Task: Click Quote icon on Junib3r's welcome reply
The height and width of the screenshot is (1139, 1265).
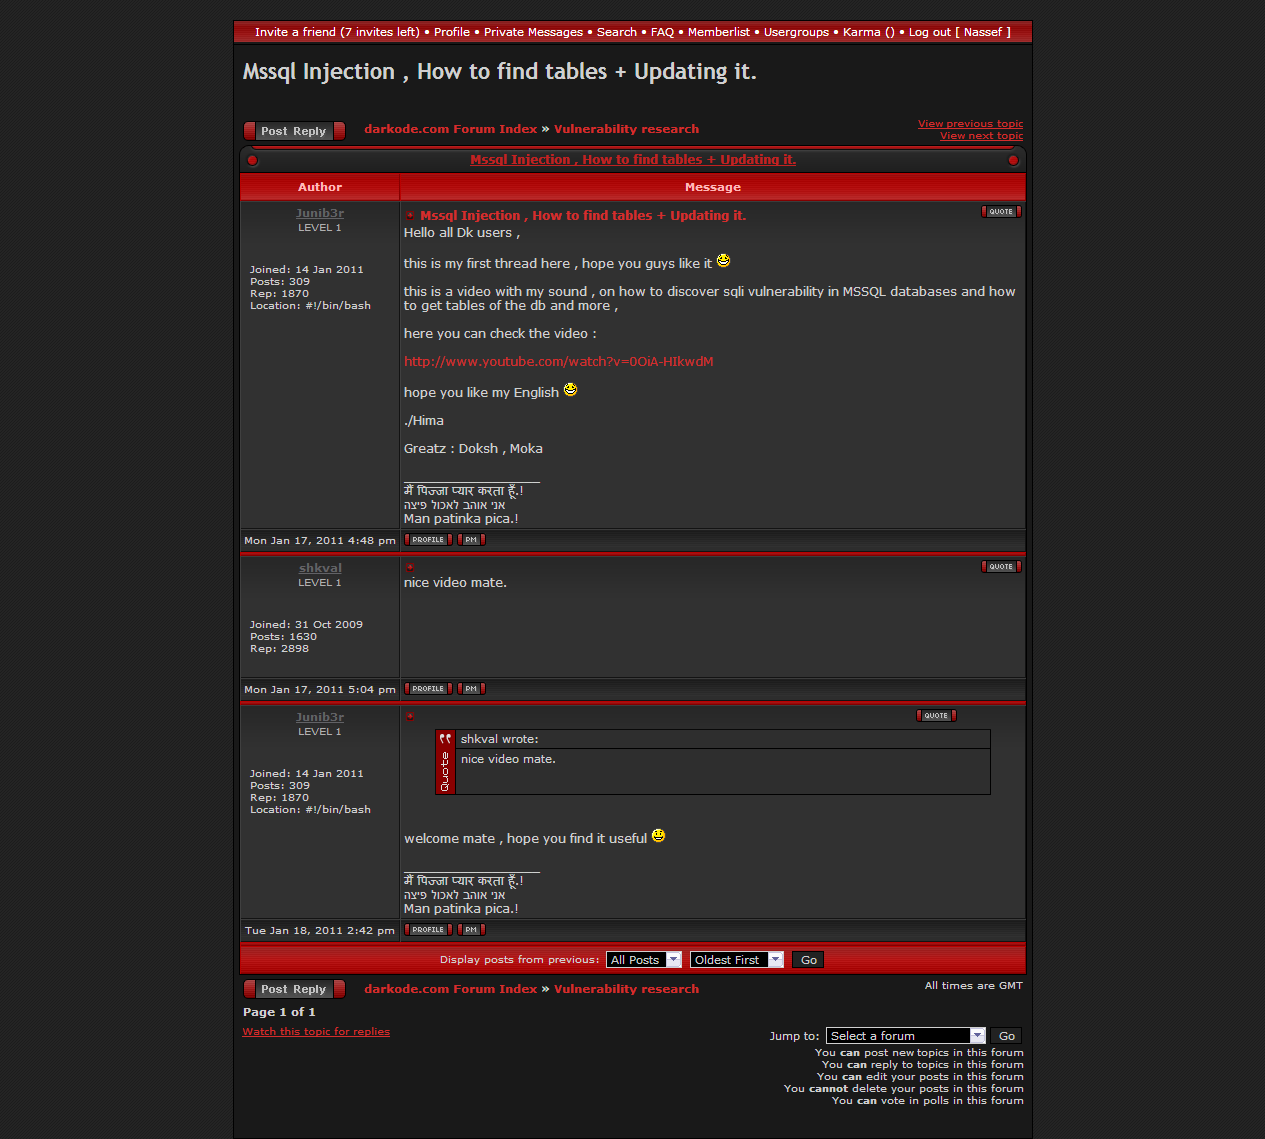Action: [936, 716]
